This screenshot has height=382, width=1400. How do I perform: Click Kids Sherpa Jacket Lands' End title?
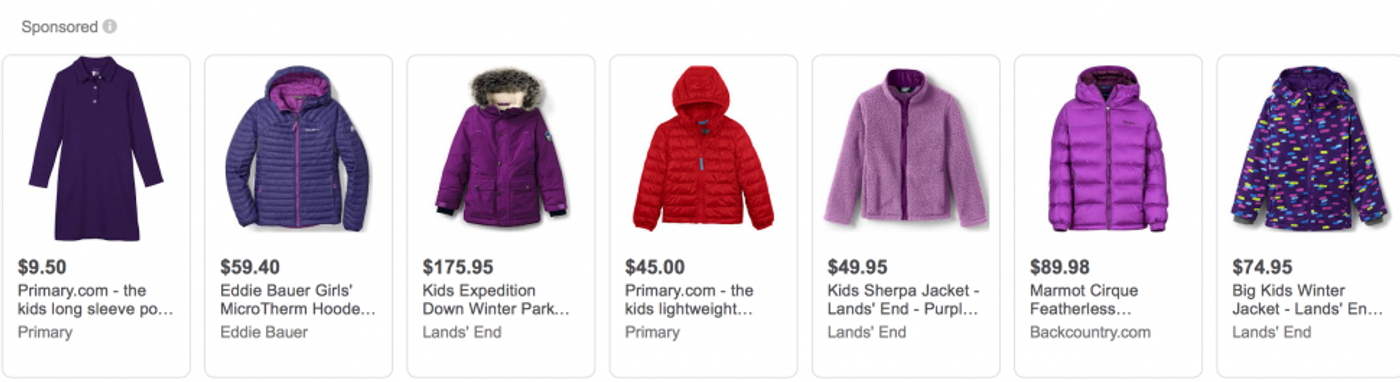(x=904, y=300)
